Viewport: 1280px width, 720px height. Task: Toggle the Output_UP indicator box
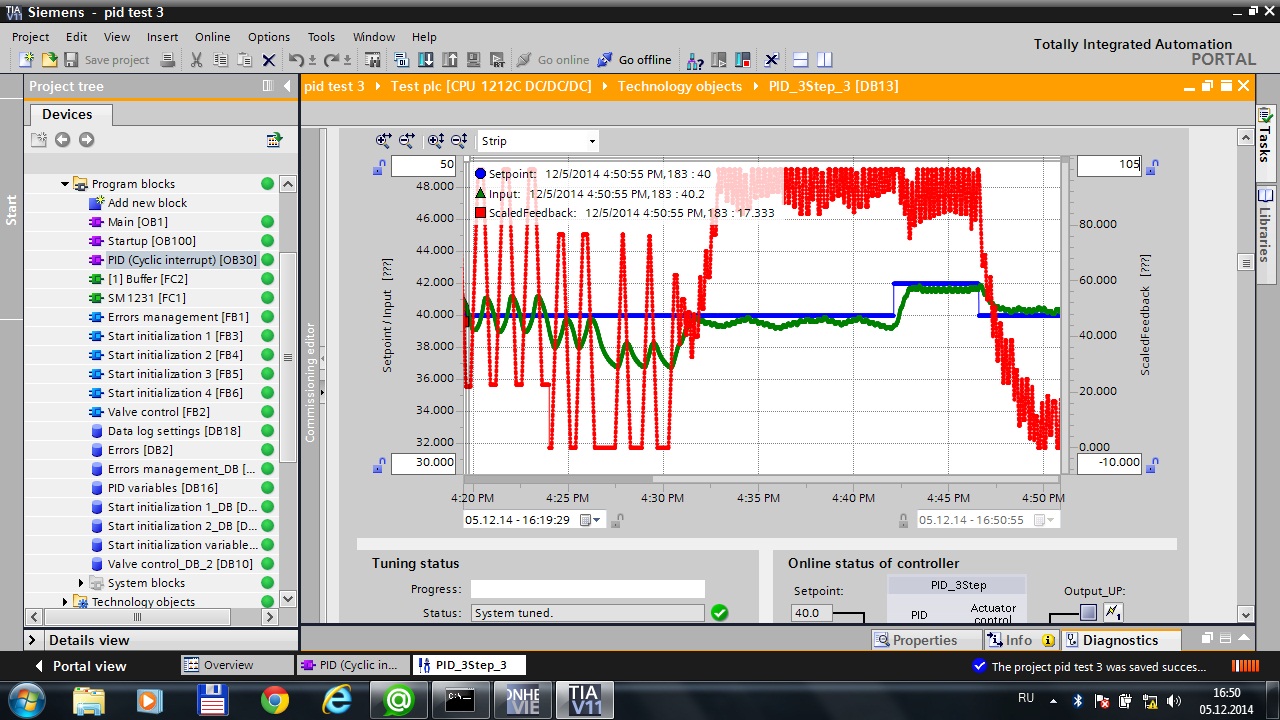pos(1088,612)
